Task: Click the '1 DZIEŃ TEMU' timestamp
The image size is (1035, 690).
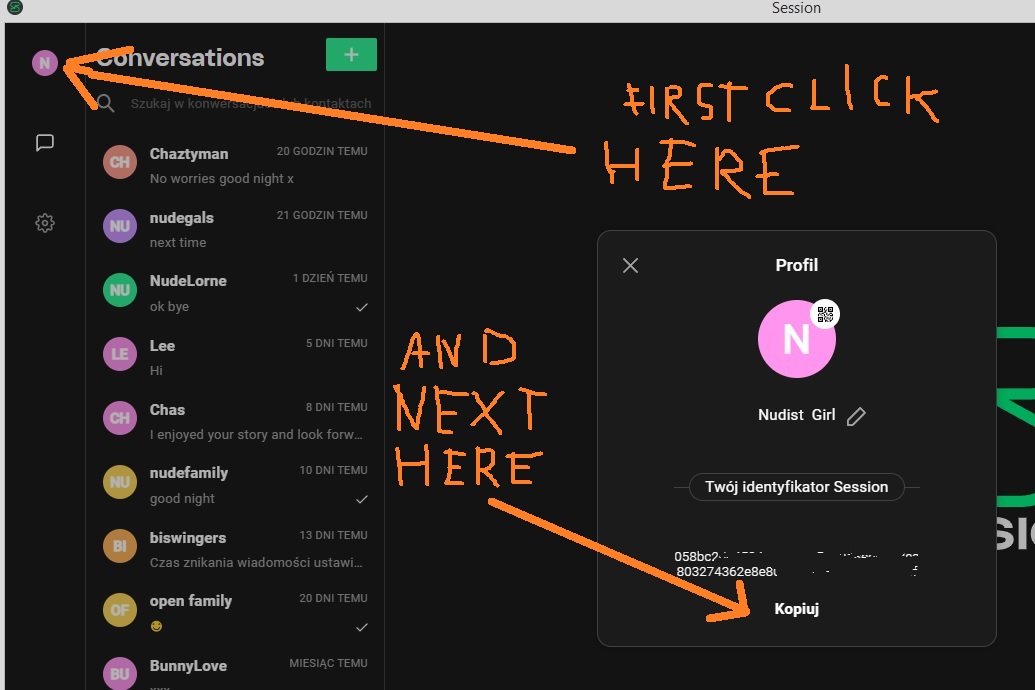Action: [x=330, y=278]
